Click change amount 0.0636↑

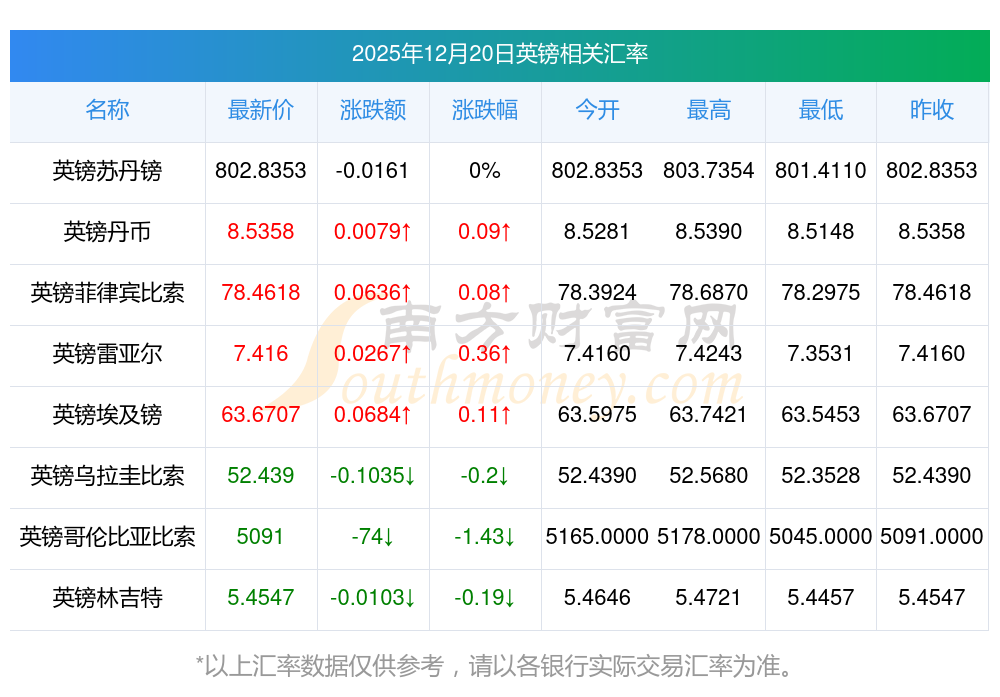(373, 293)
